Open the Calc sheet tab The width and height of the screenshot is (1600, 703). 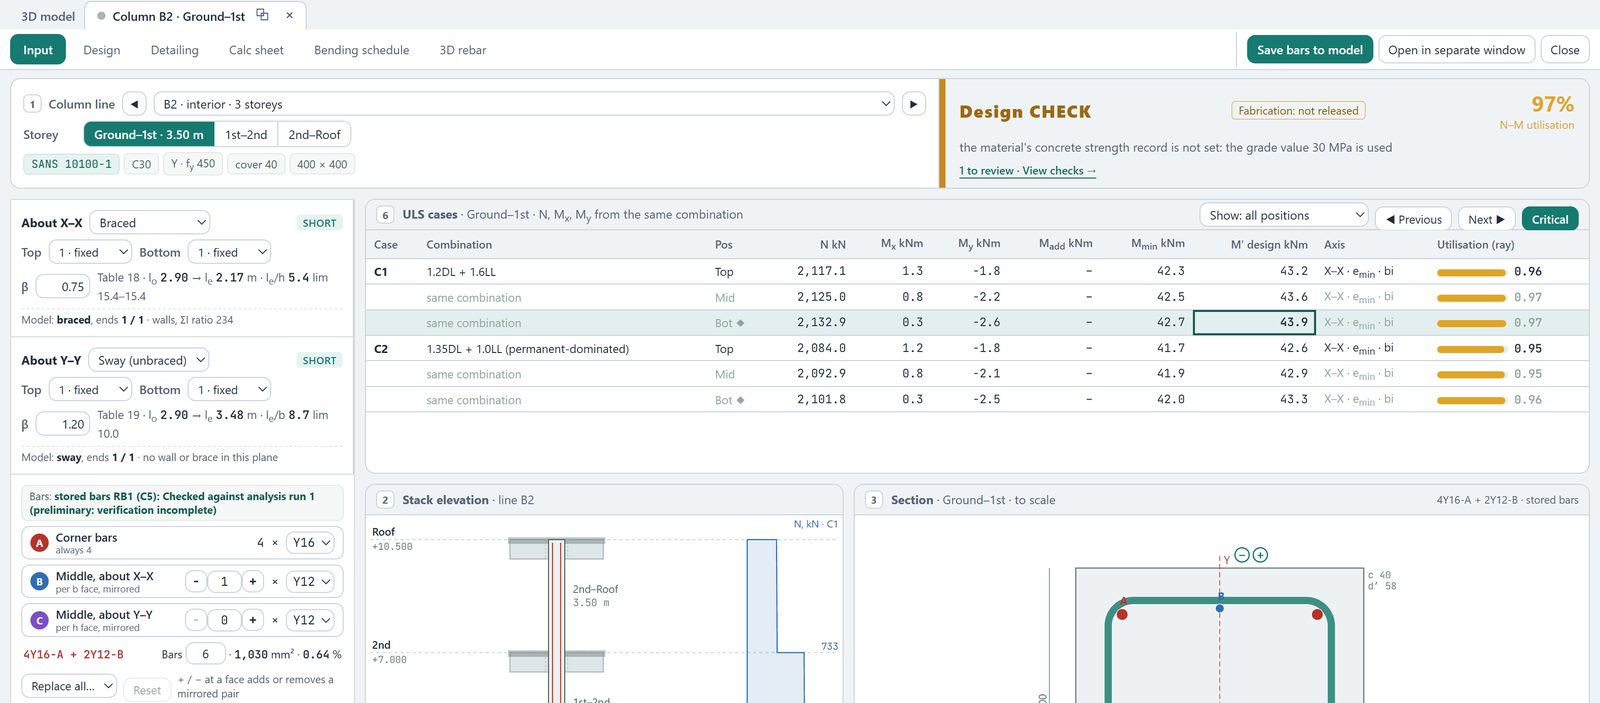[x=256, y=50]
